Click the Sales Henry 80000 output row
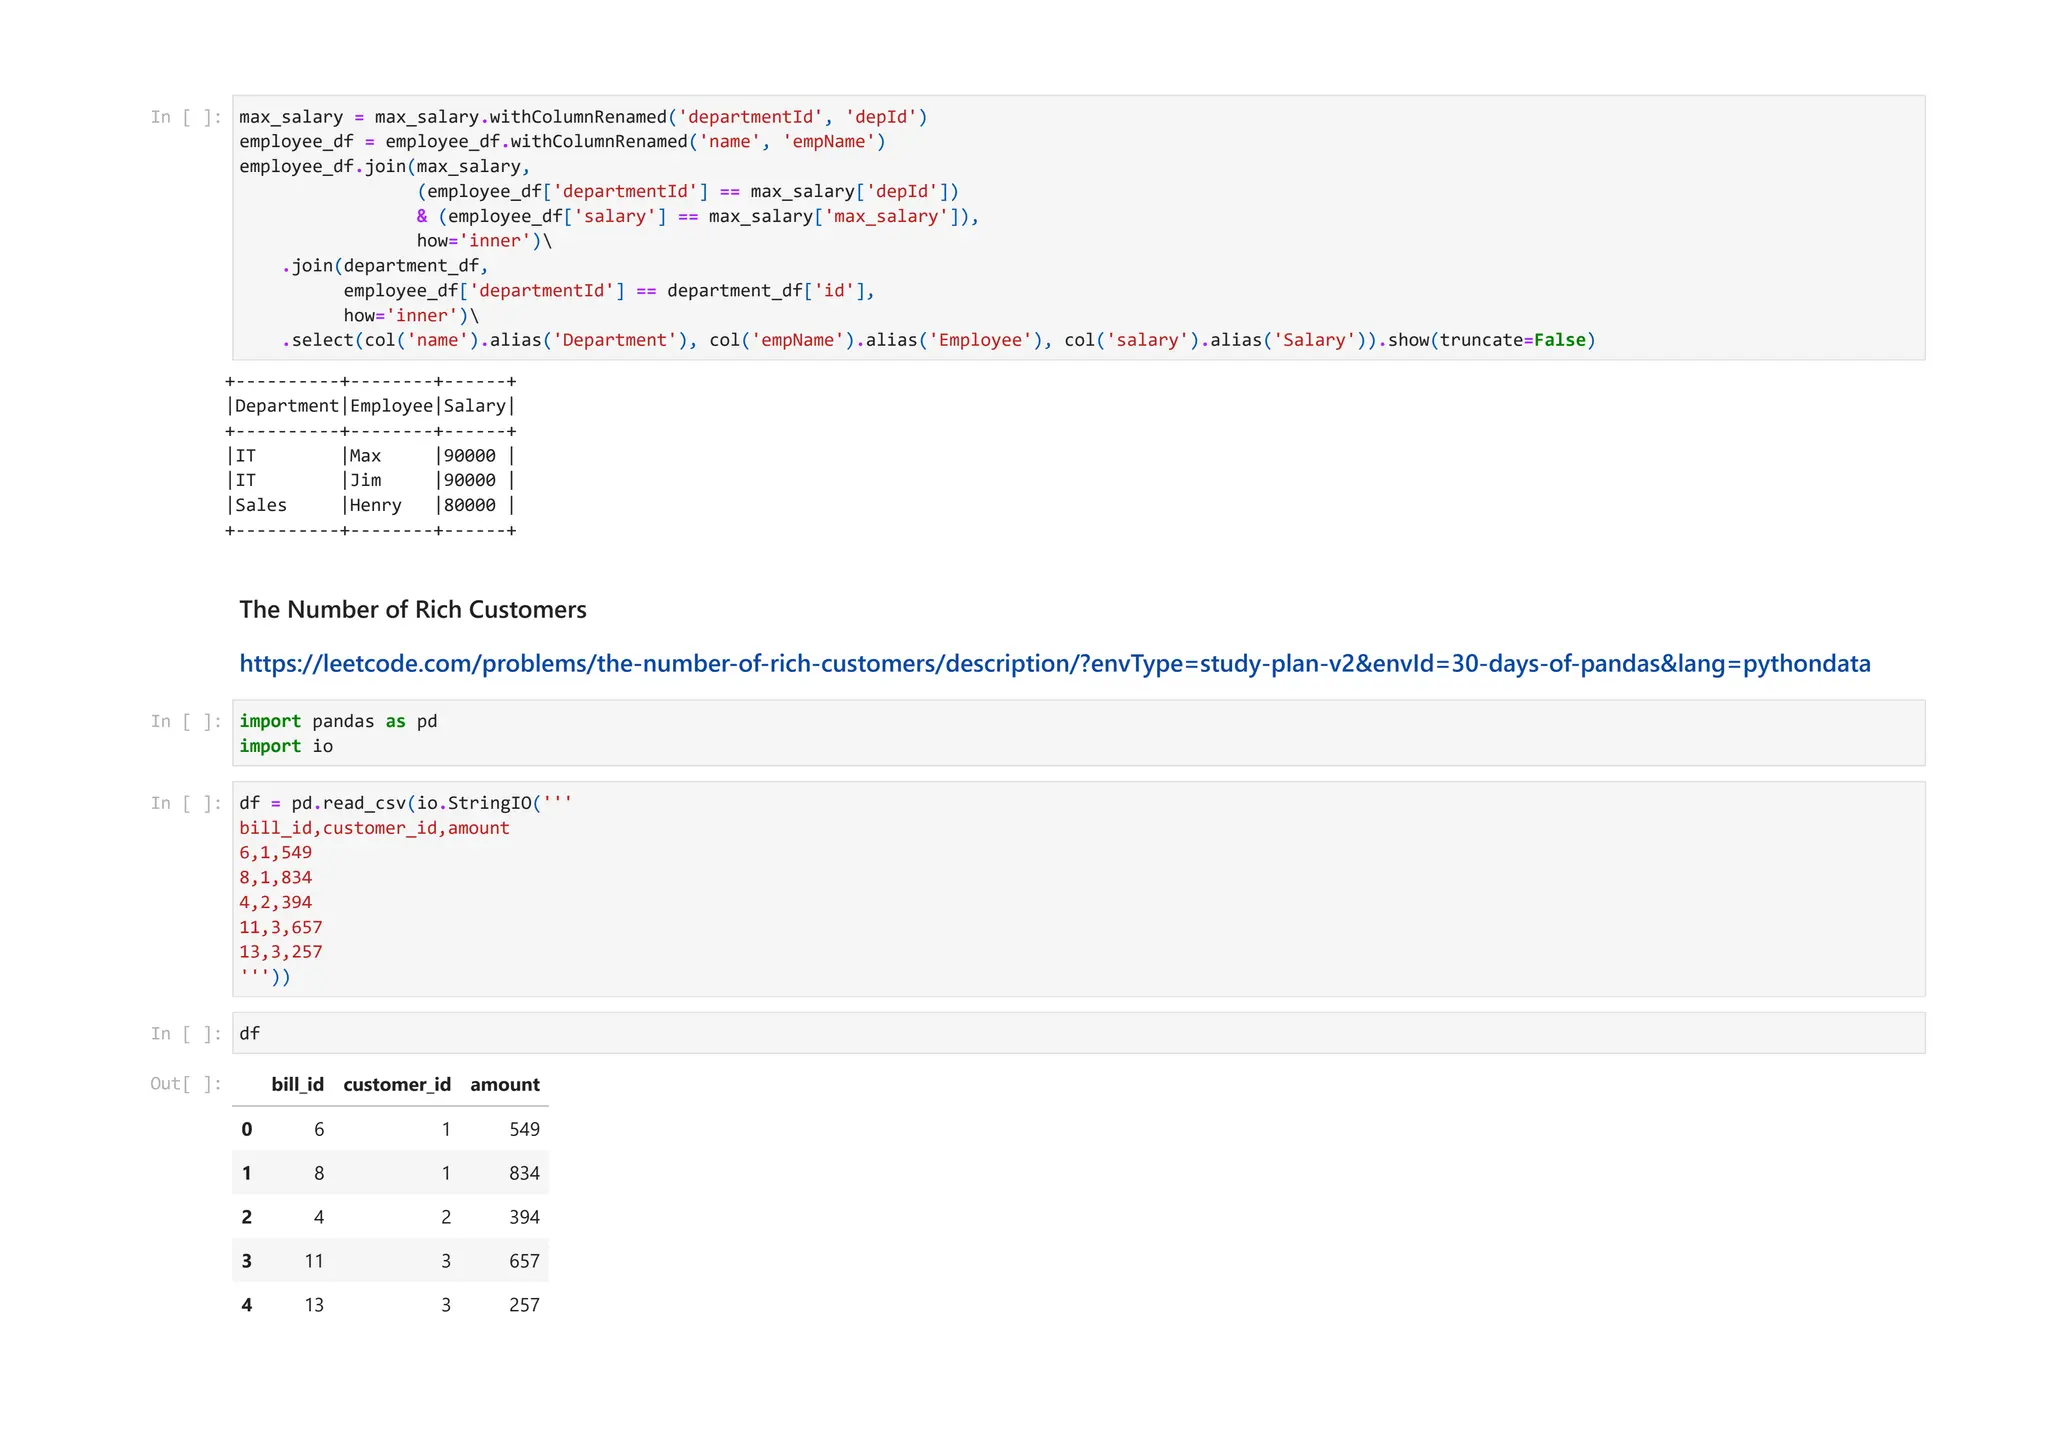The image size is (2048, 1447). [371, 505]
